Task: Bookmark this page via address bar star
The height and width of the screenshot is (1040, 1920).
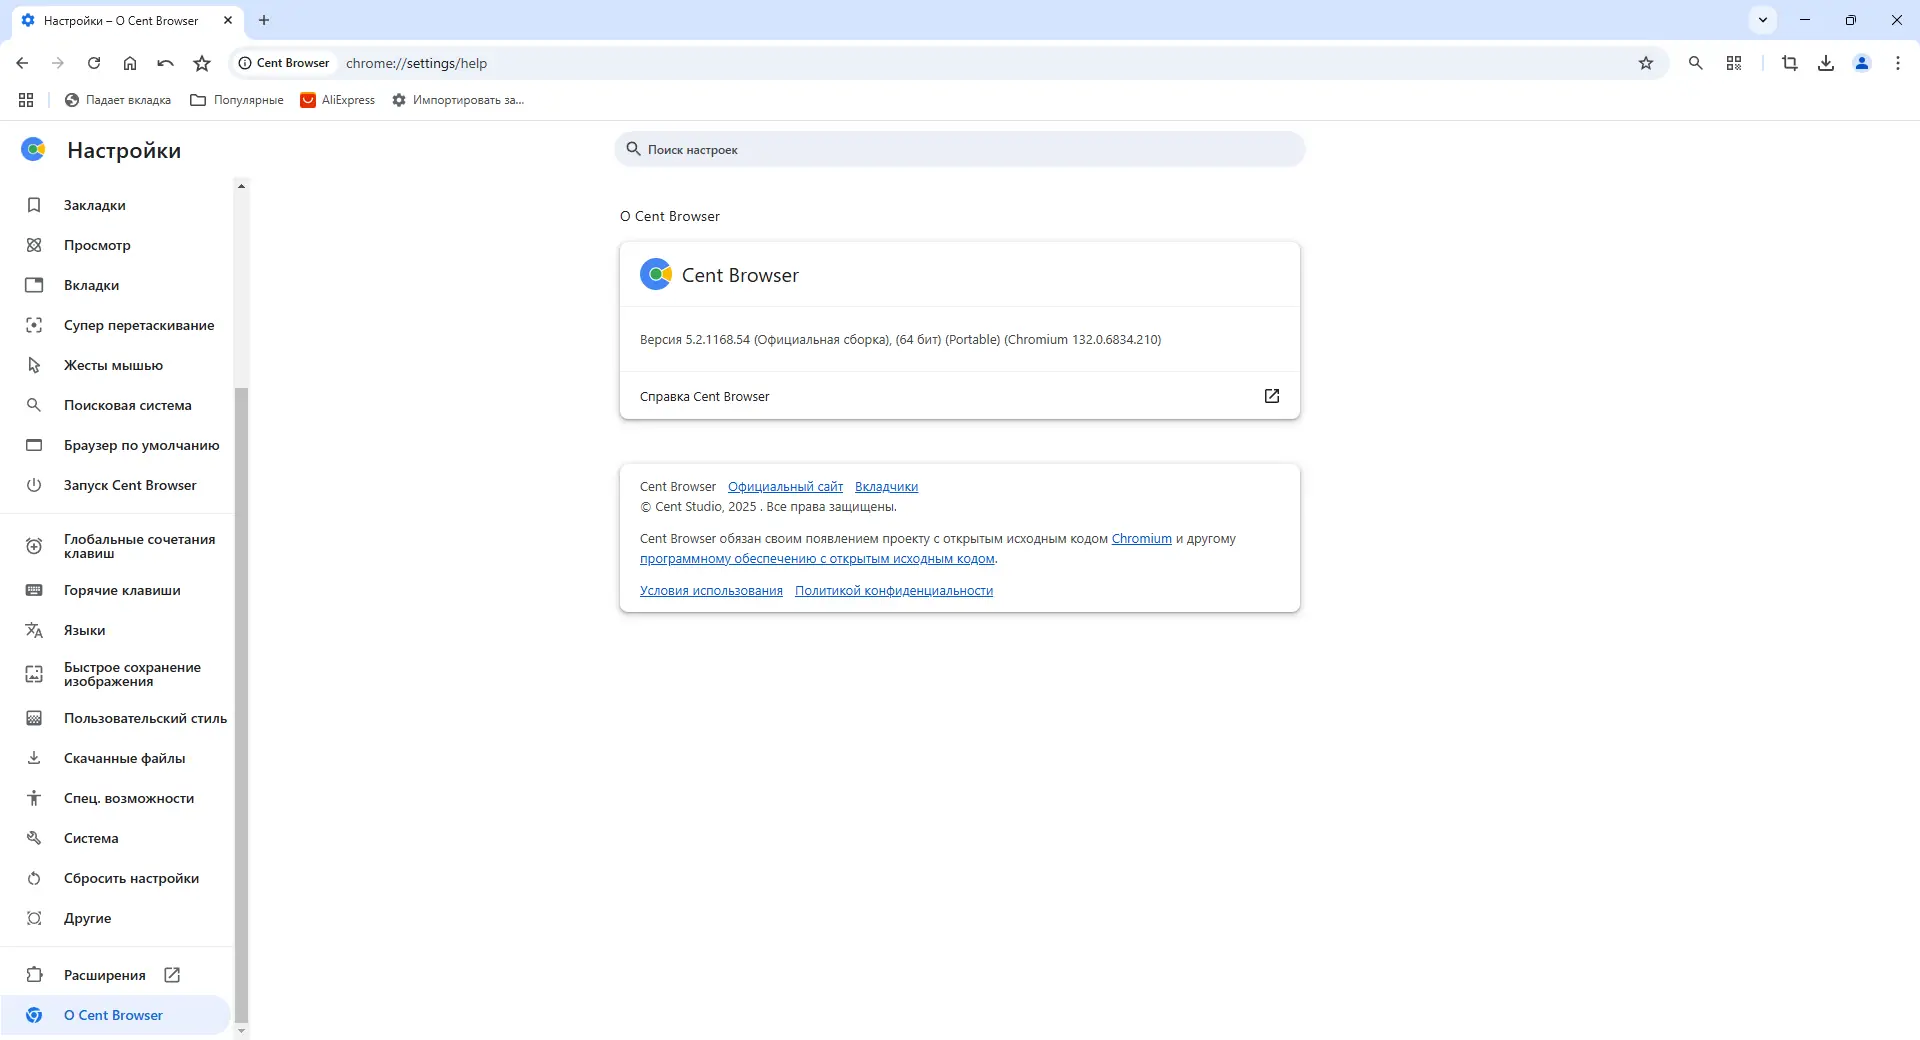Action: point(1646,63)
